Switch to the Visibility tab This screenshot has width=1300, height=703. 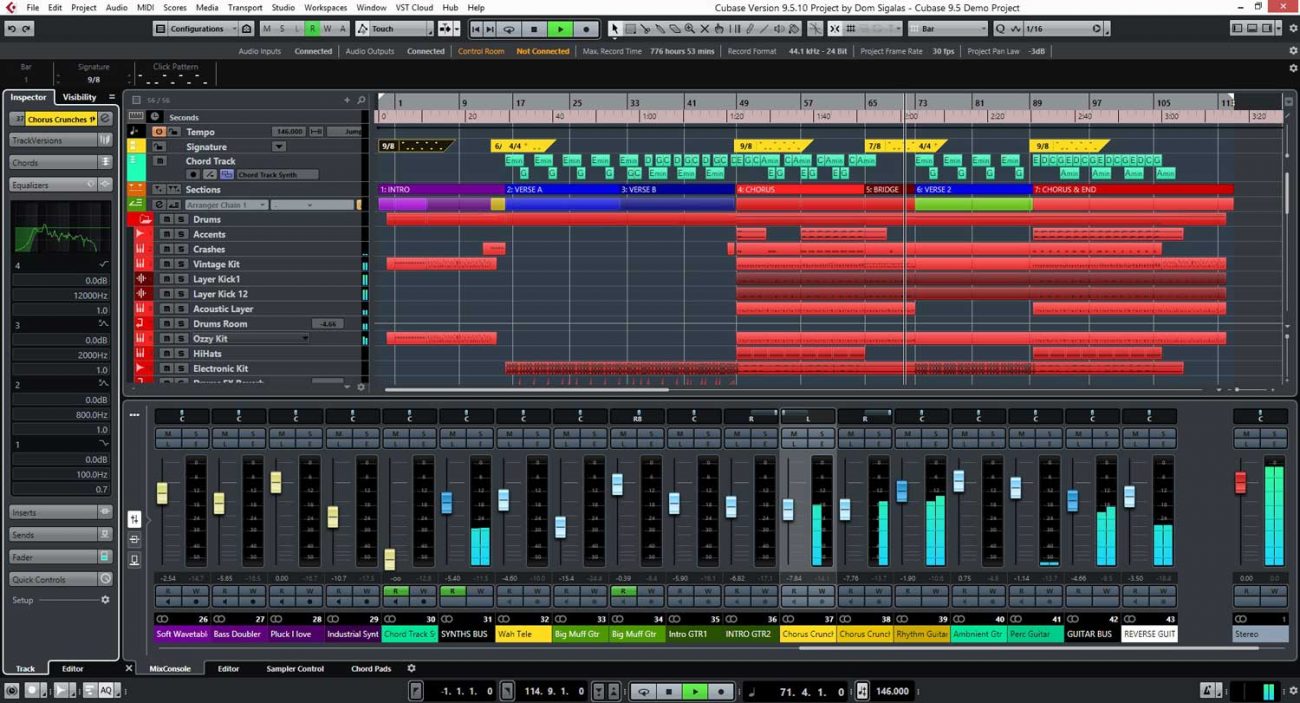pyautogui.click(x=80, y=97)
